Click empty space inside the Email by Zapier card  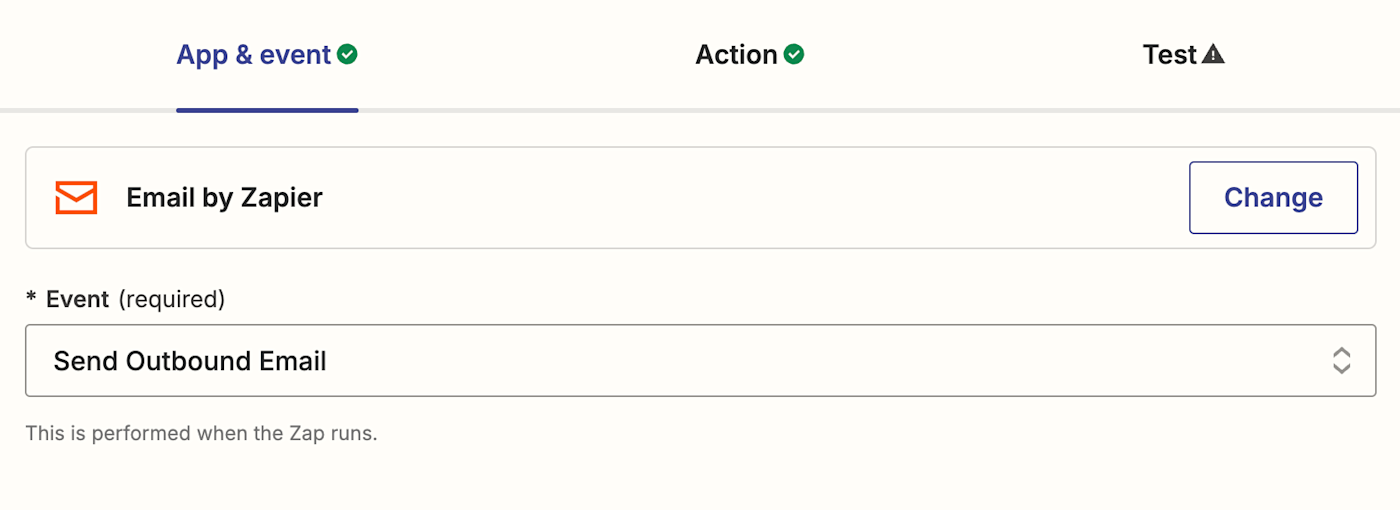tap(750, 198)
